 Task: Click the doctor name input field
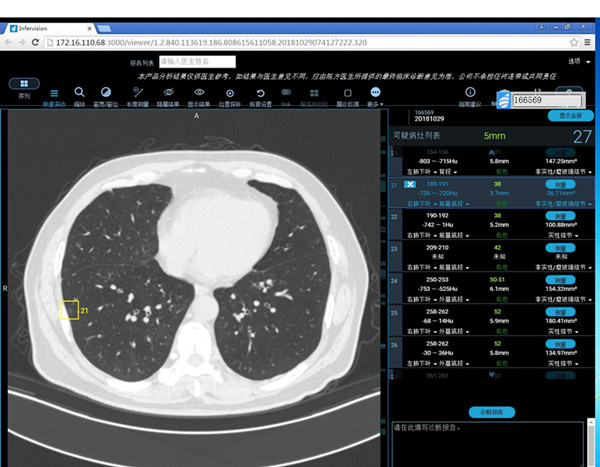[x=195, y=61]
